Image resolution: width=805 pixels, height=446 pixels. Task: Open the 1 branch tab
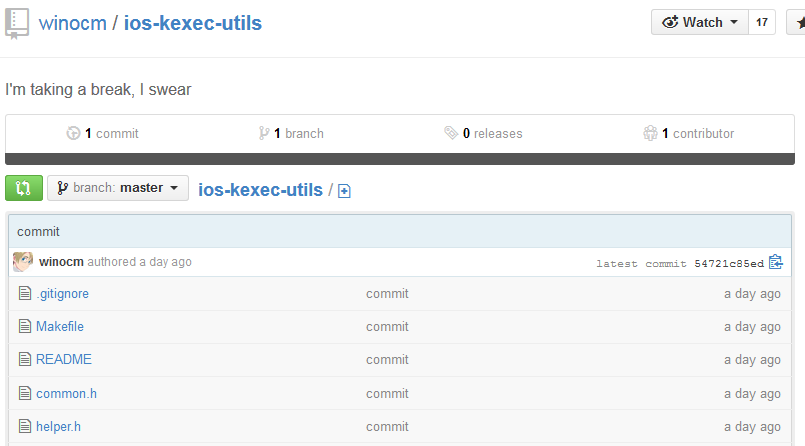point(291,133)
